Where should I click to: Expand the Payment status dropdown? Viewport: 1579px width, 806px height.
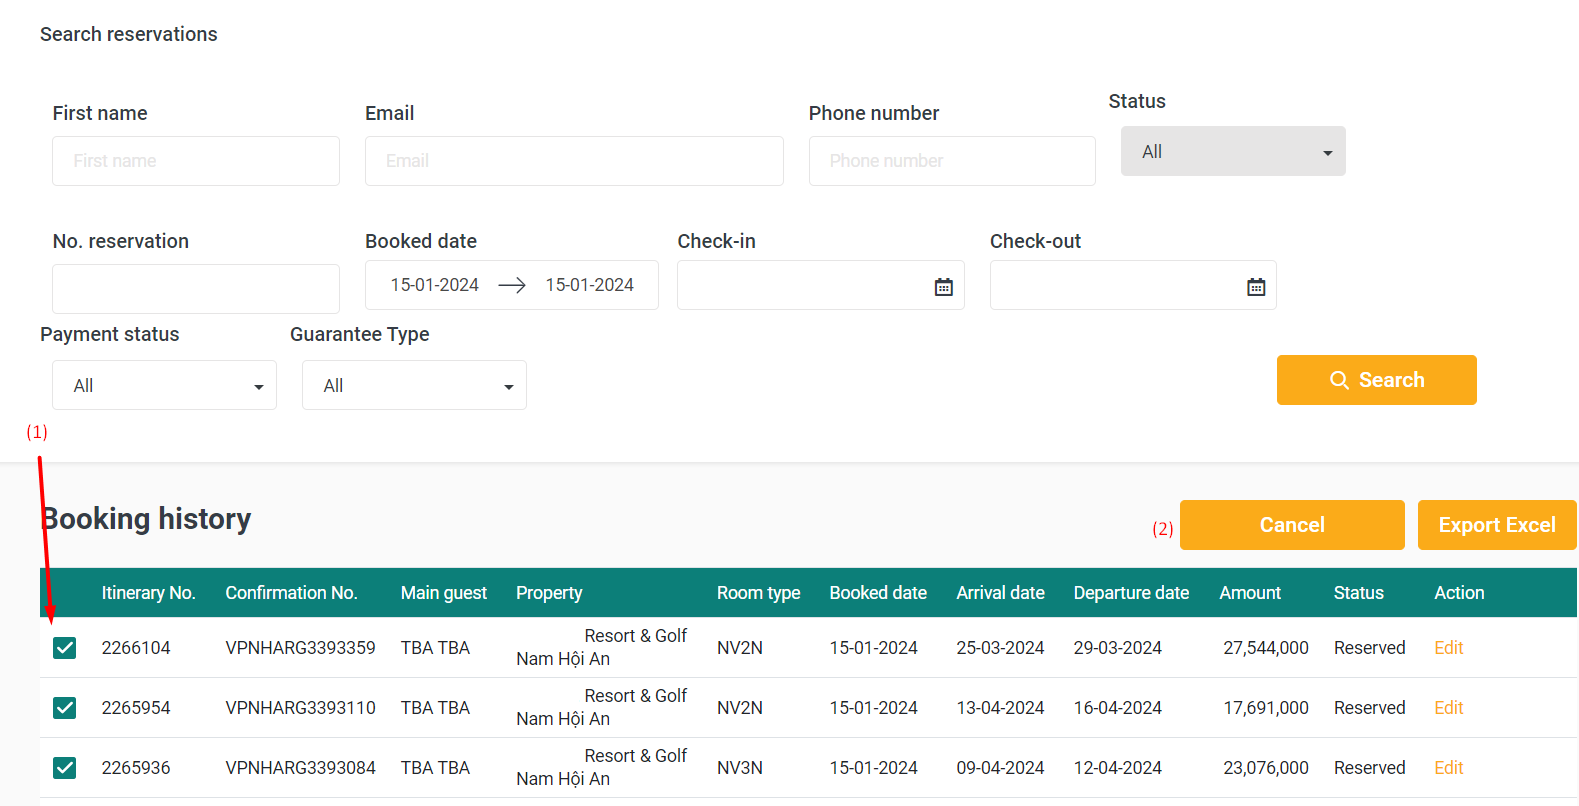[164, 385]
